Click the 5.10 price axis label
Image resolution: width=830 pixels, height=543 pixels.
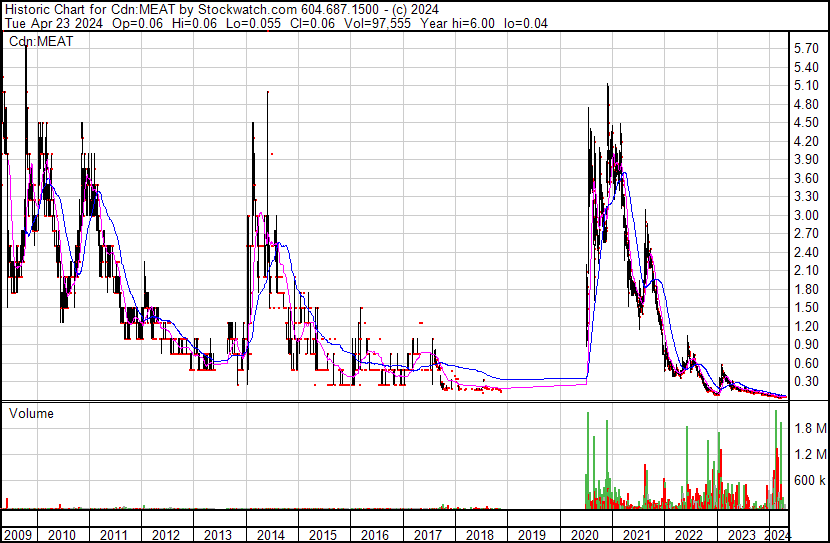[806, 86]
